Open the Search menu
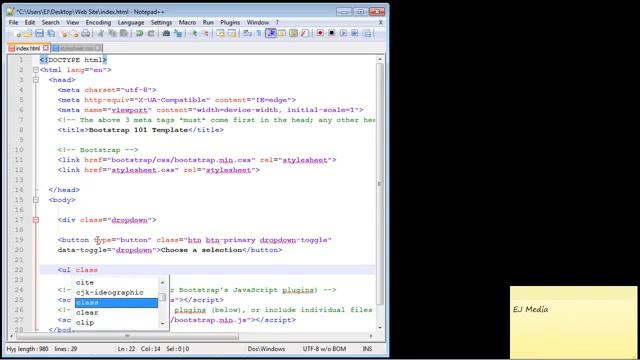640x360 pixels. [x=51, y=22]
